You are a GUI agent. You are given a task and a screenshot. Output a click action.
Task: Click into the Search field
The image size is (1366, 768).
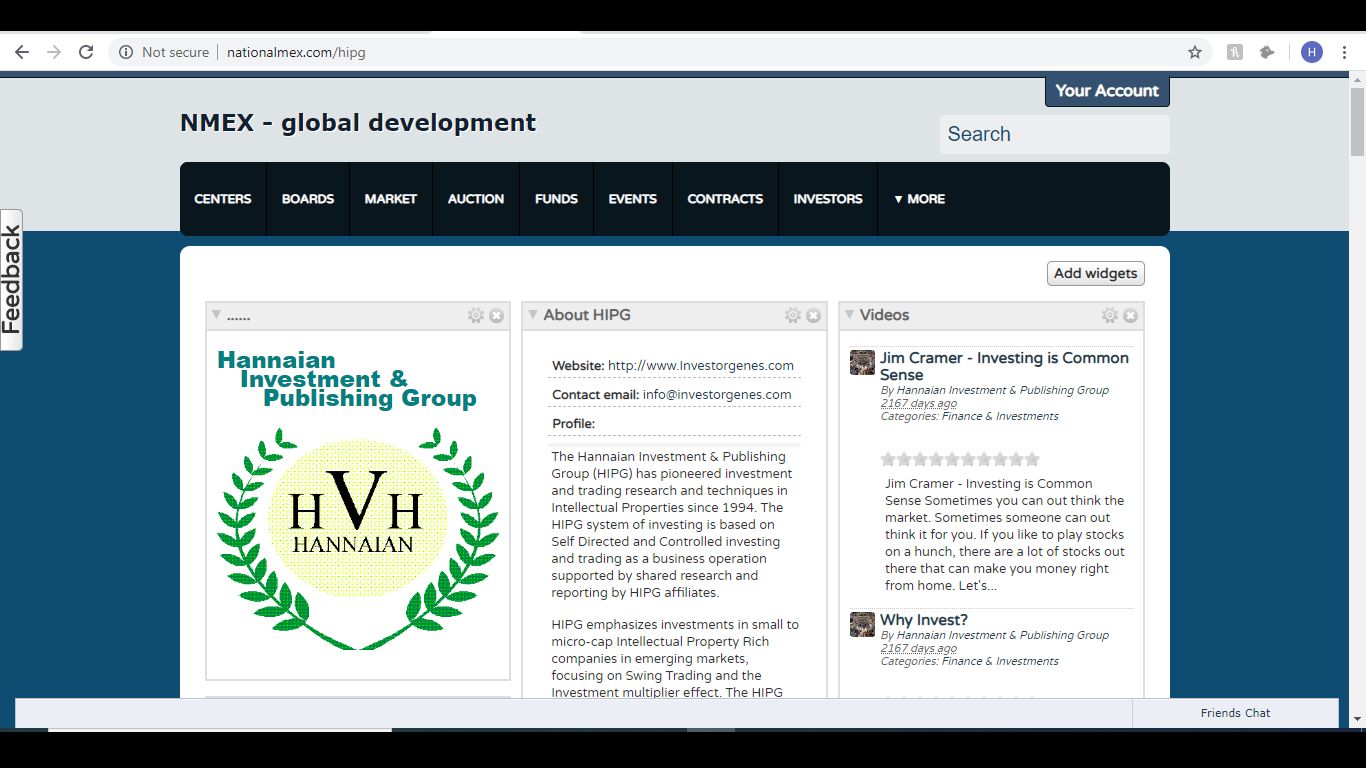click(x=1054, y=134)
